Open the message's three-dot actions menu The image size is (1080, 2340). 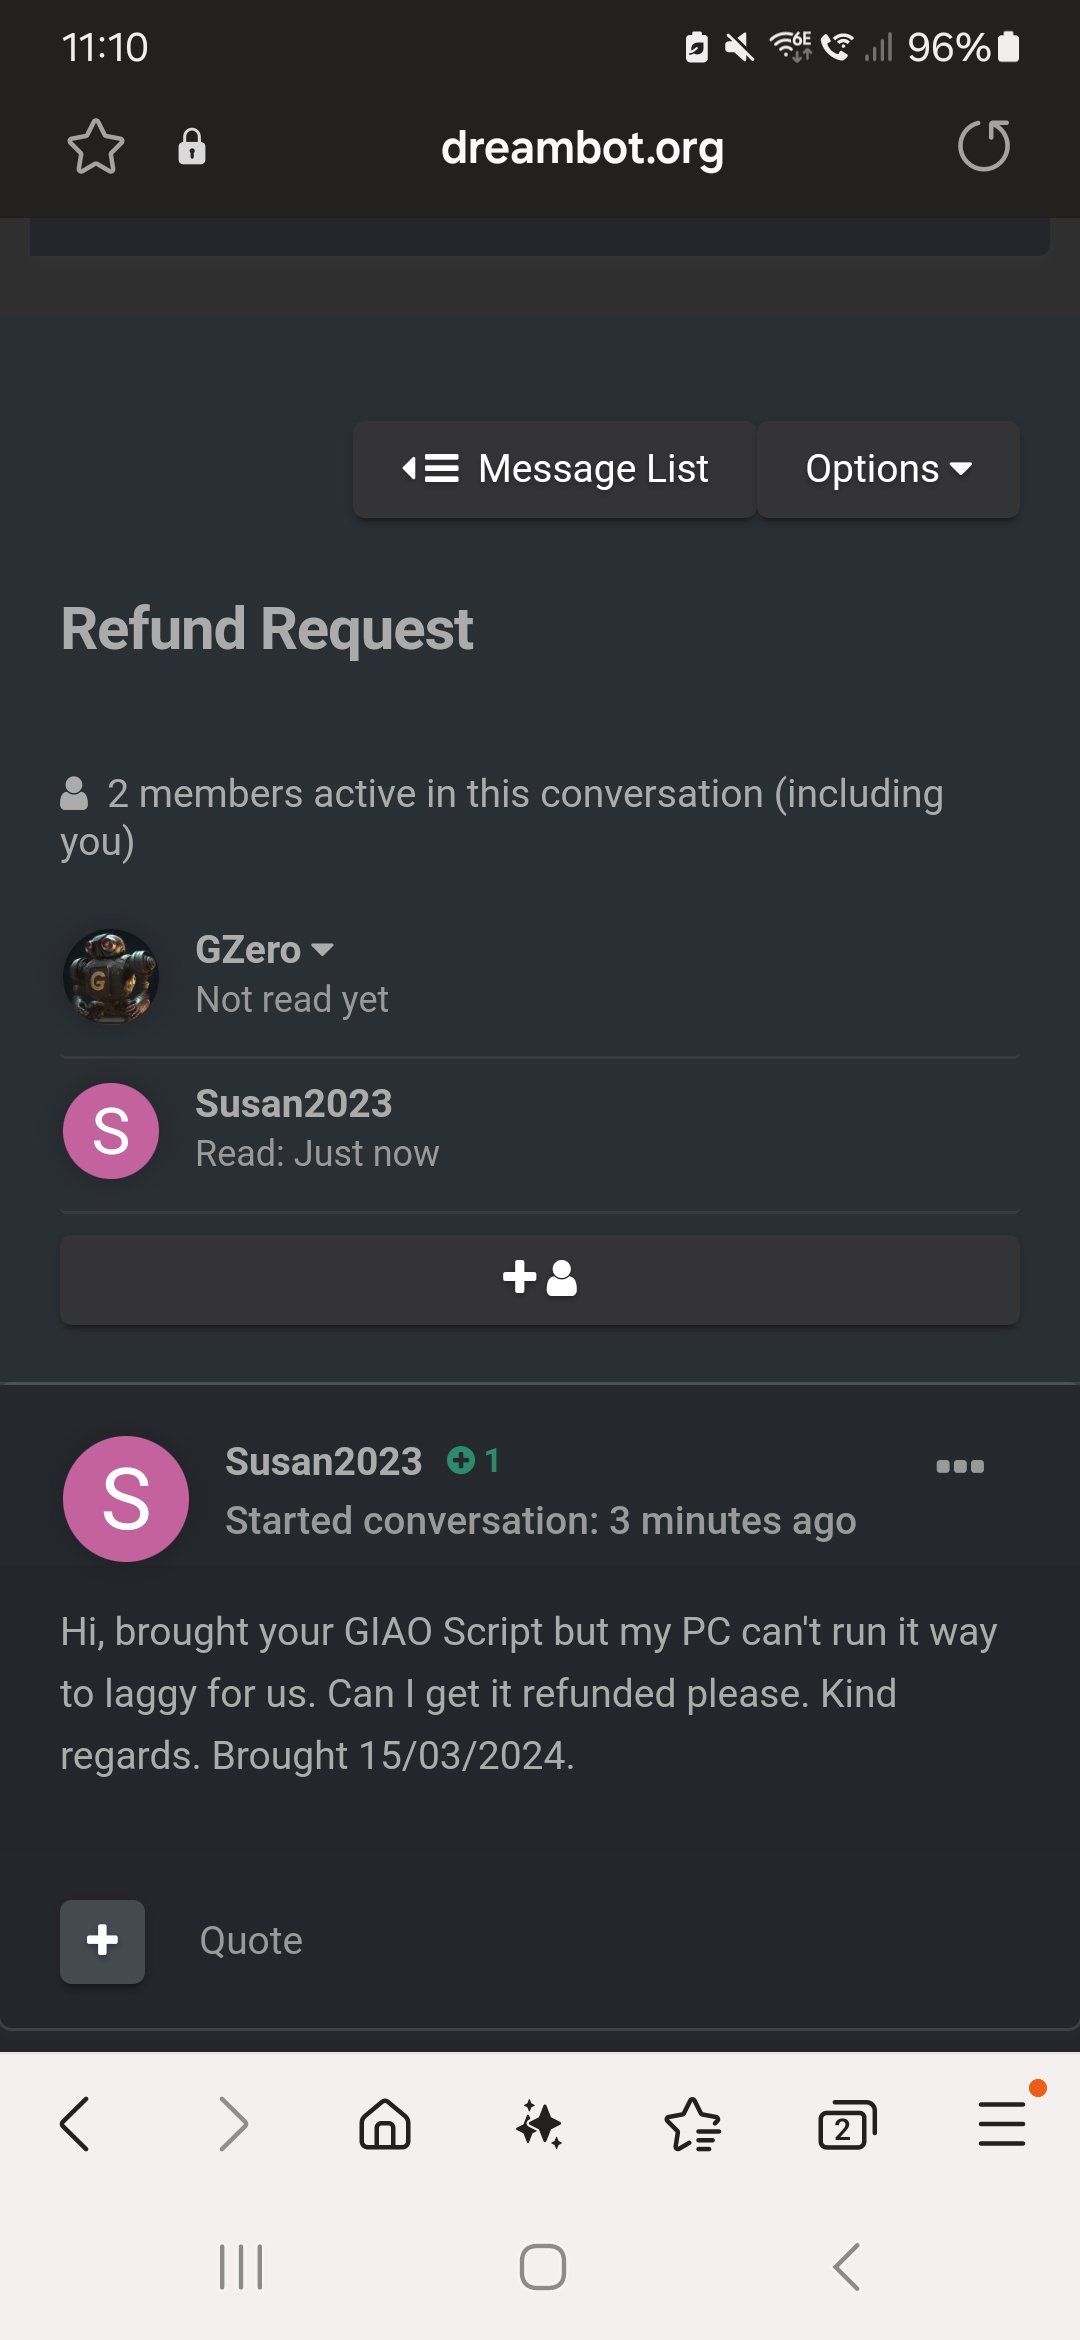[x=960, y=1466]
